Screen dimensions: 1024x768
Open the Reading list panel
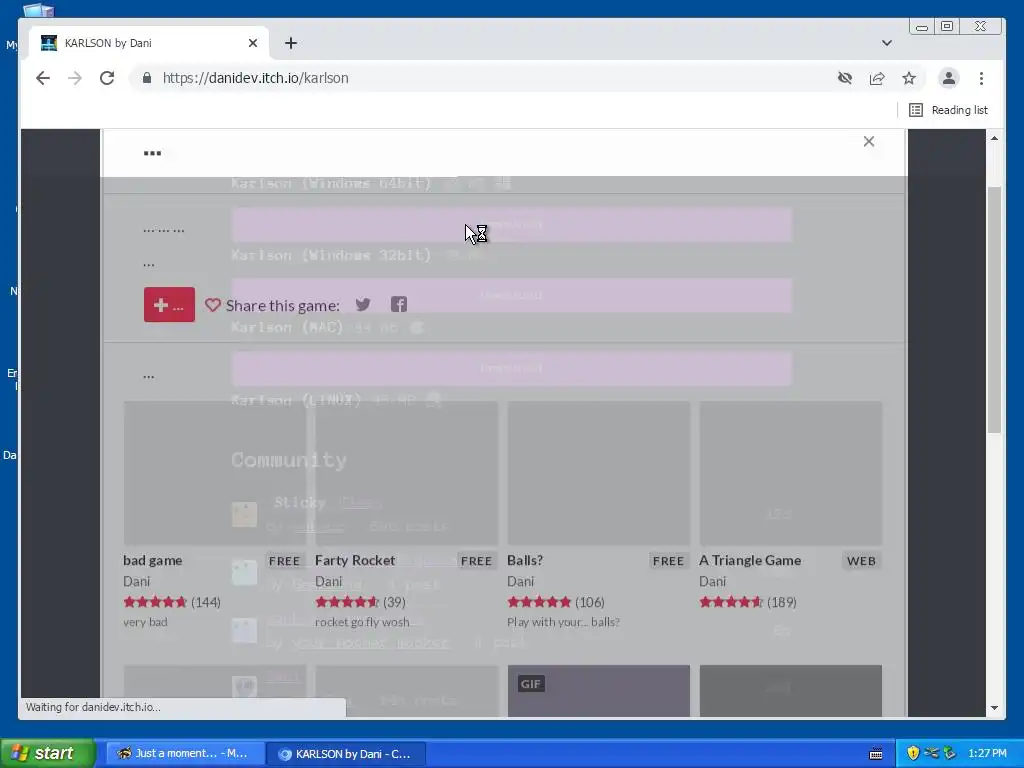[x=949, y=110]
